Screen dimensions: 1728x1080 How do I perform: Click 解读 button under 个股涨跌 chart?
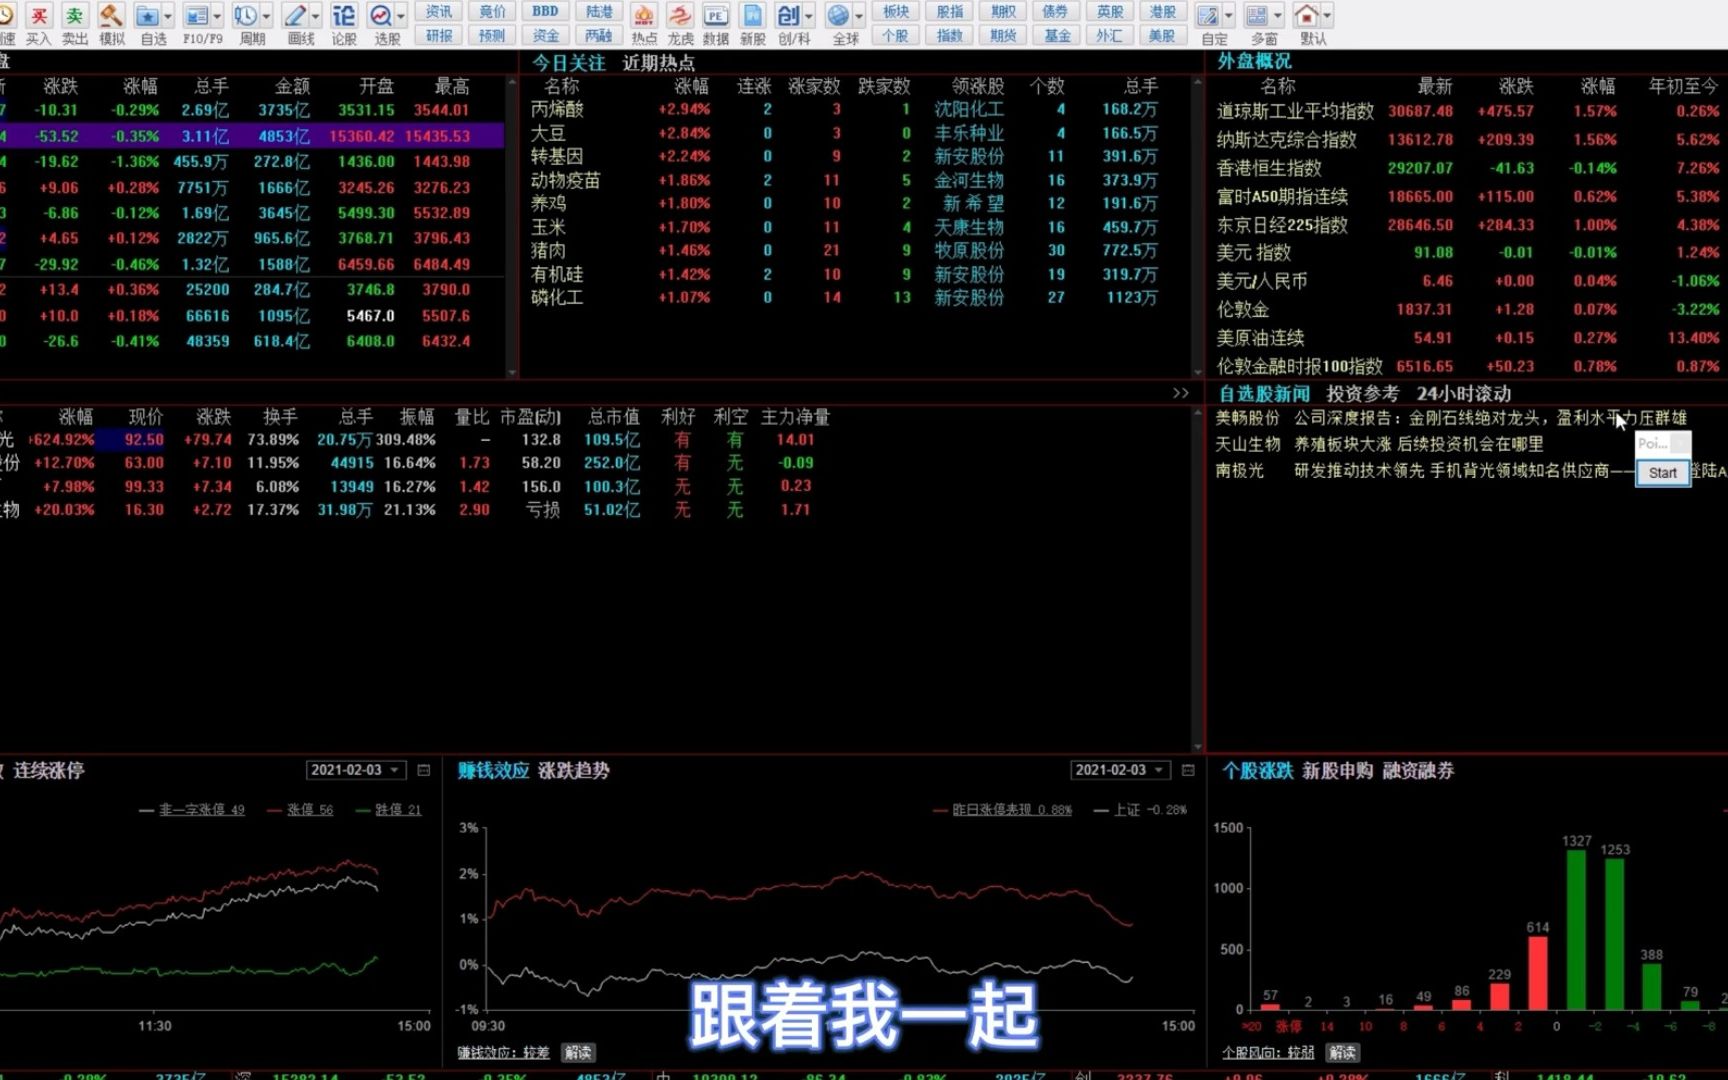[x=1342, y=1053]
